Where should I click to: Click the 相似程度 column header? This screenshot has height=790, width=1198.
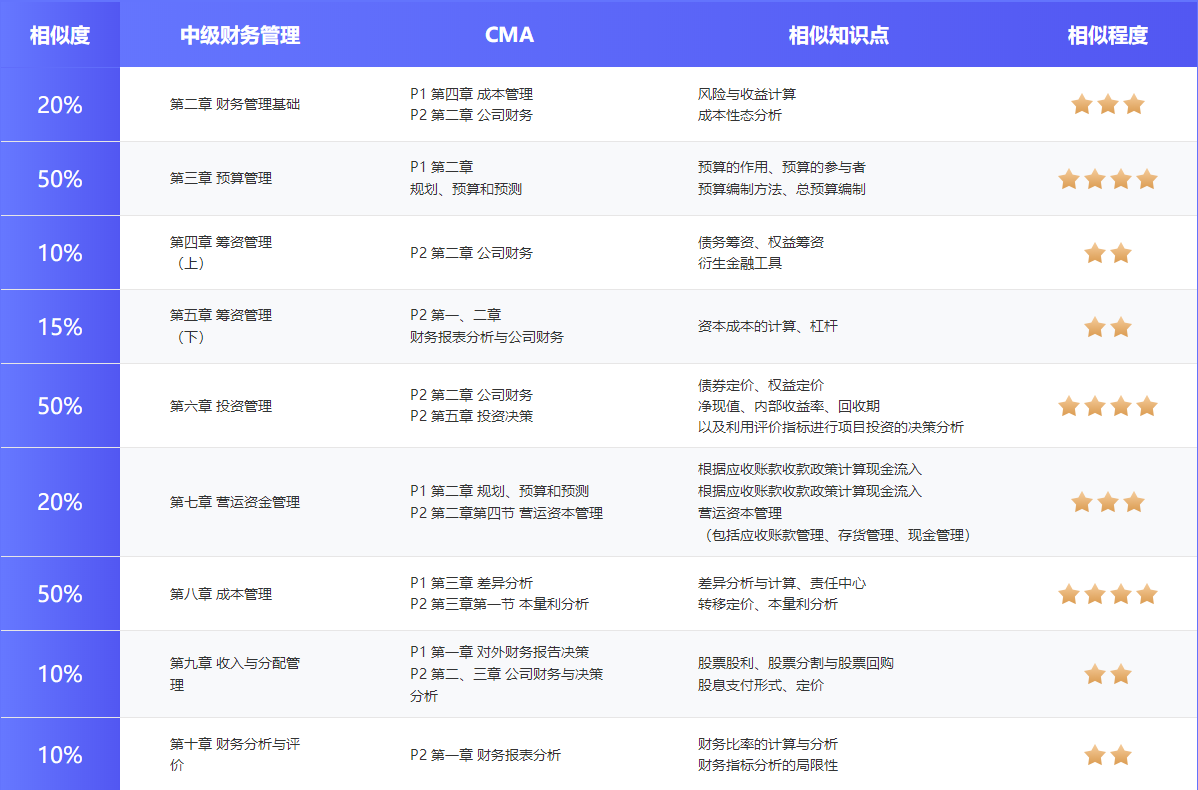[x=1107, y=35]
